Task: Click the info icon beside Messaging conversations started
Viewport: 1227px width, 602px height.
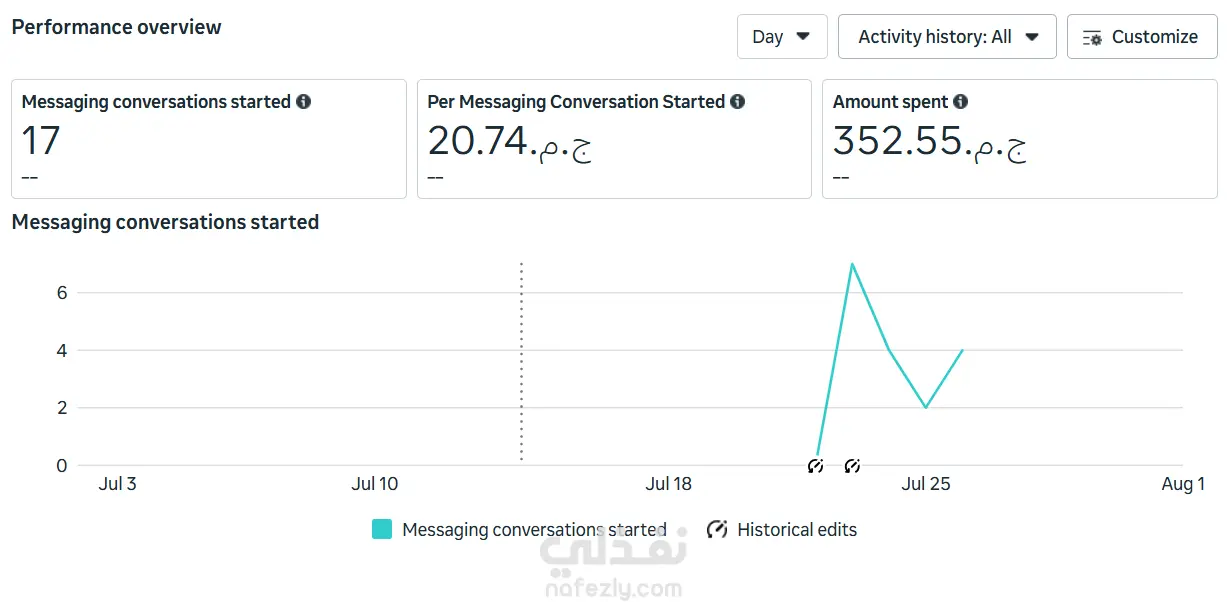Action: pyautogui.click(x=303, y=102)
